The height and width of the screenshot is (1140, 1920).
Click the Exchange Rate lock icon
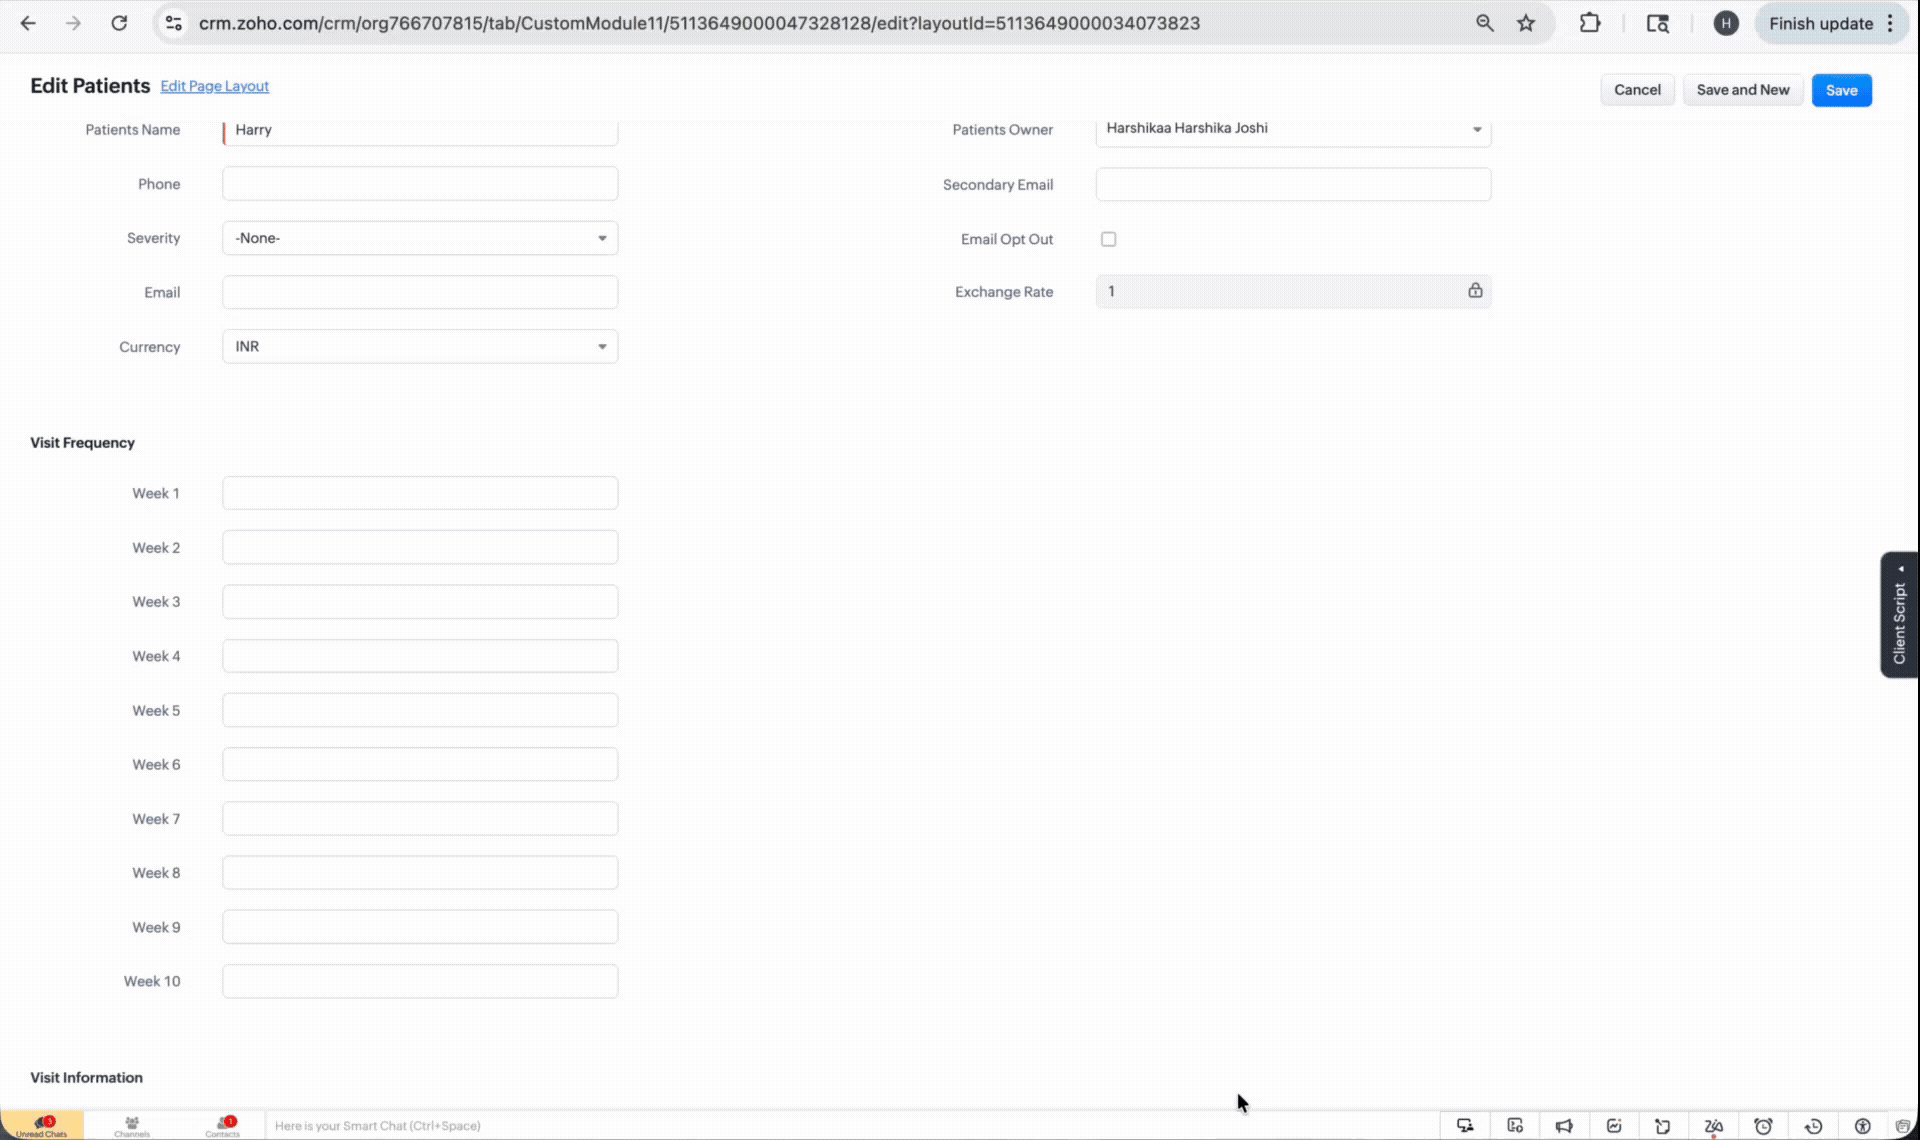click(1475, 291)
